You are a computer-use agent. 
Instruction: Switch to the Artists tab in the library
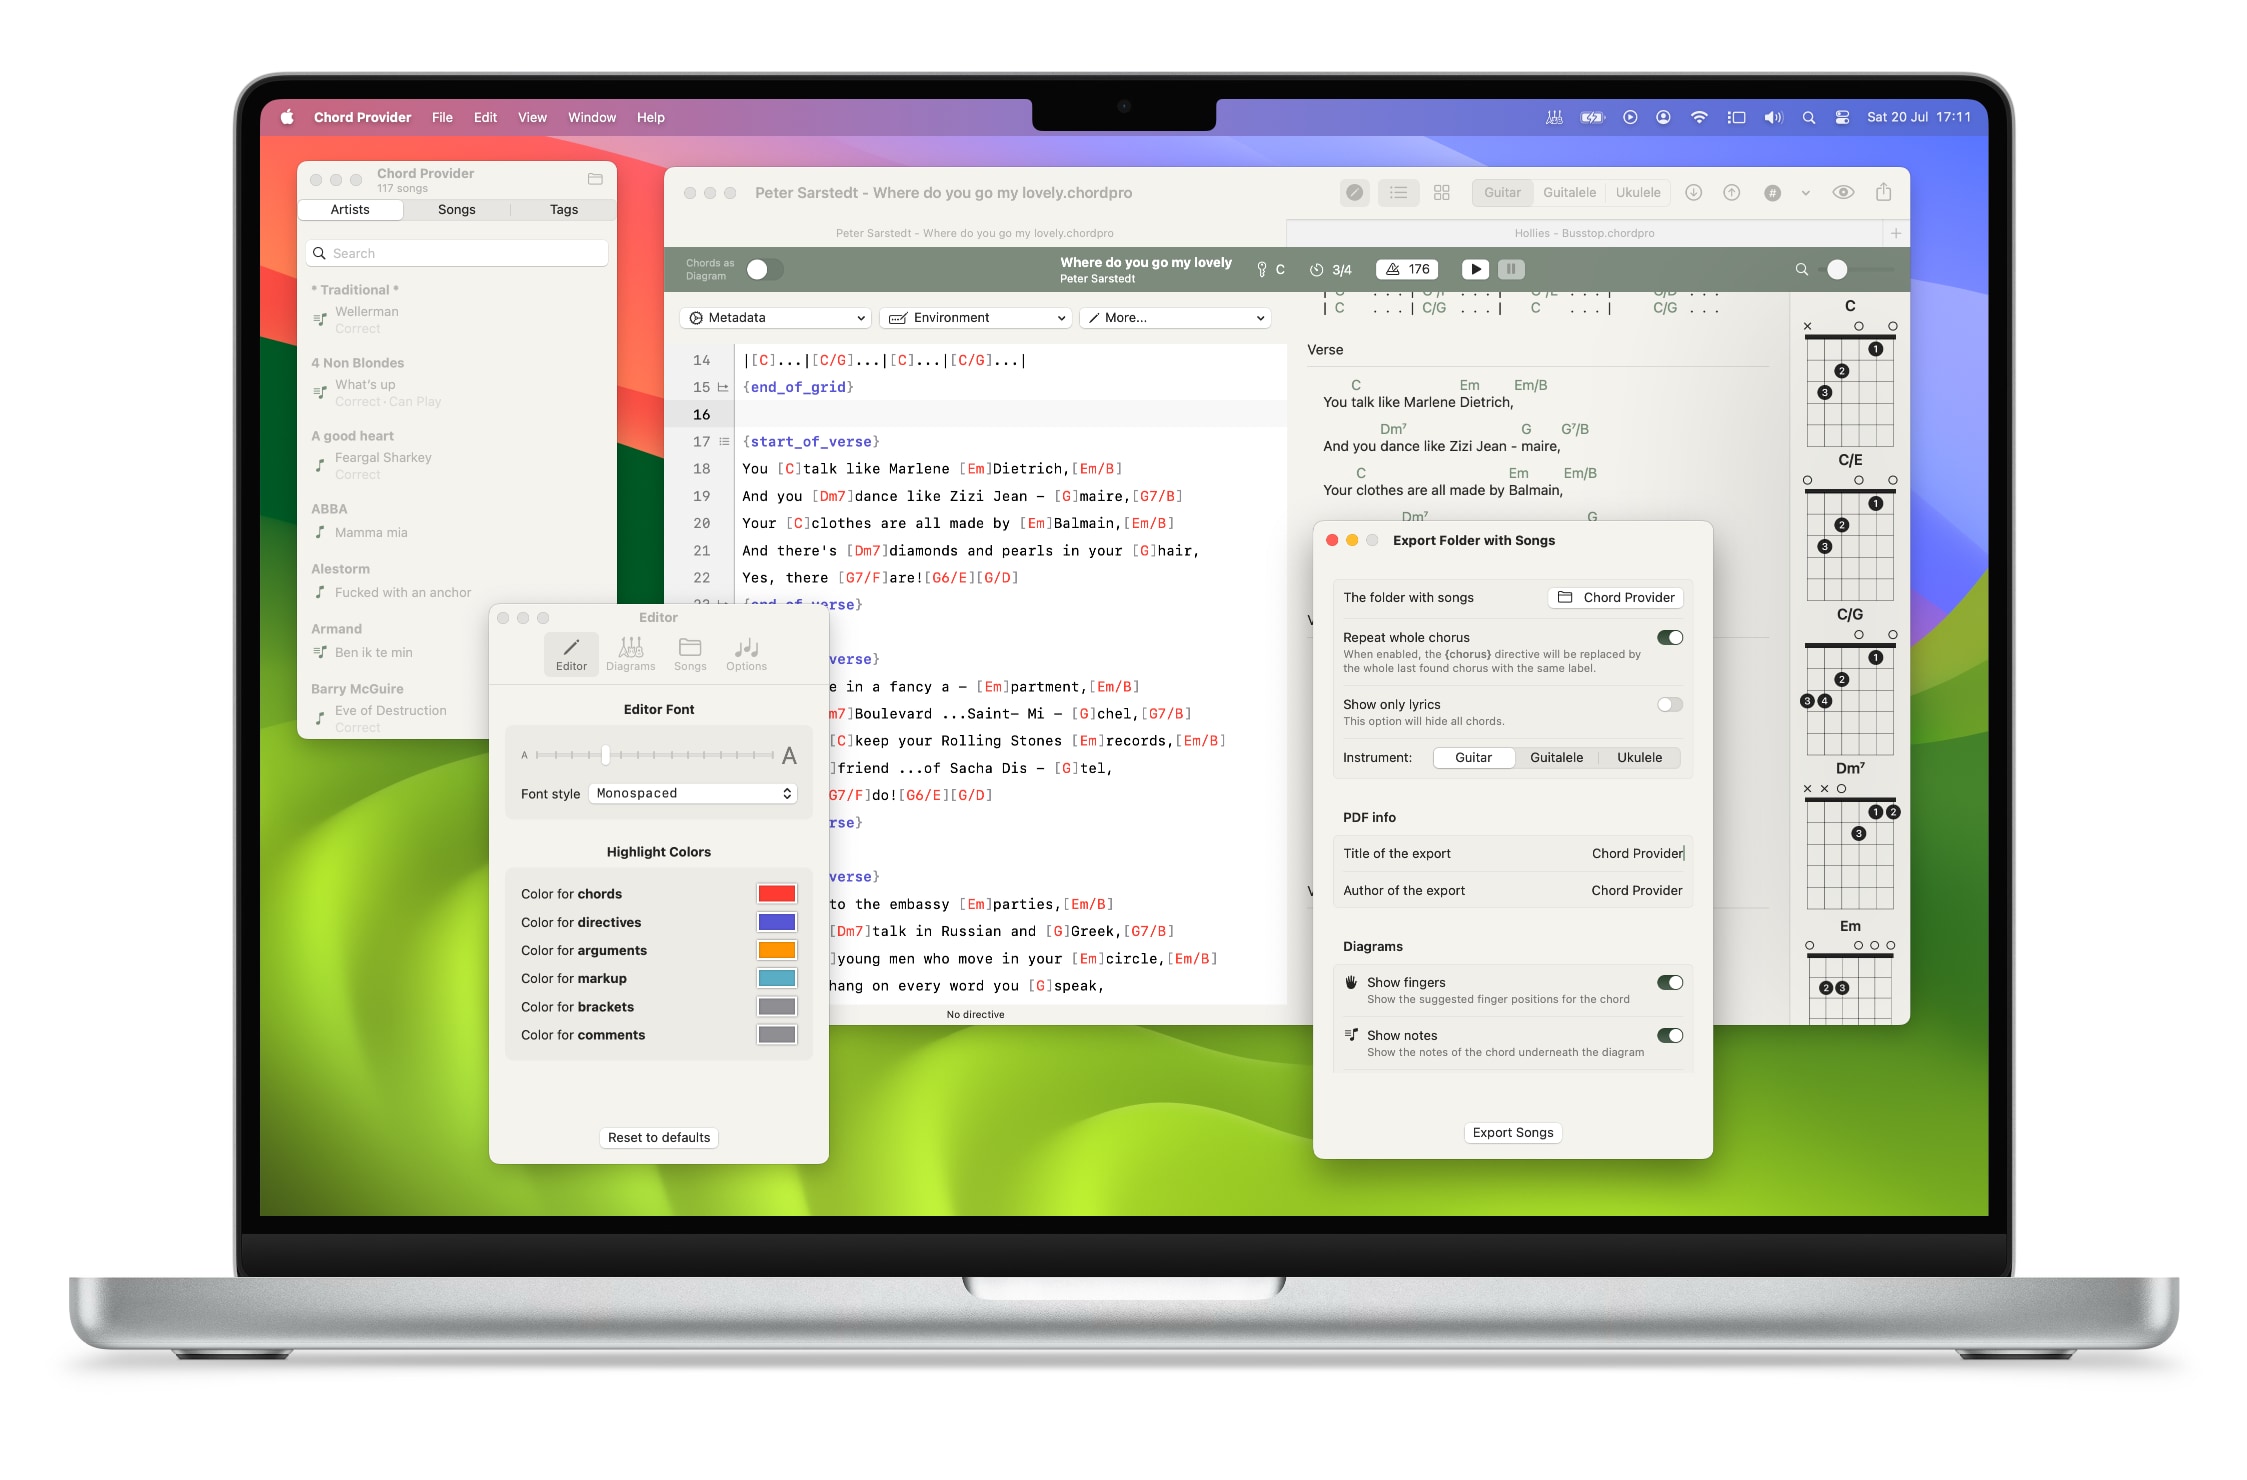point(350,209)
